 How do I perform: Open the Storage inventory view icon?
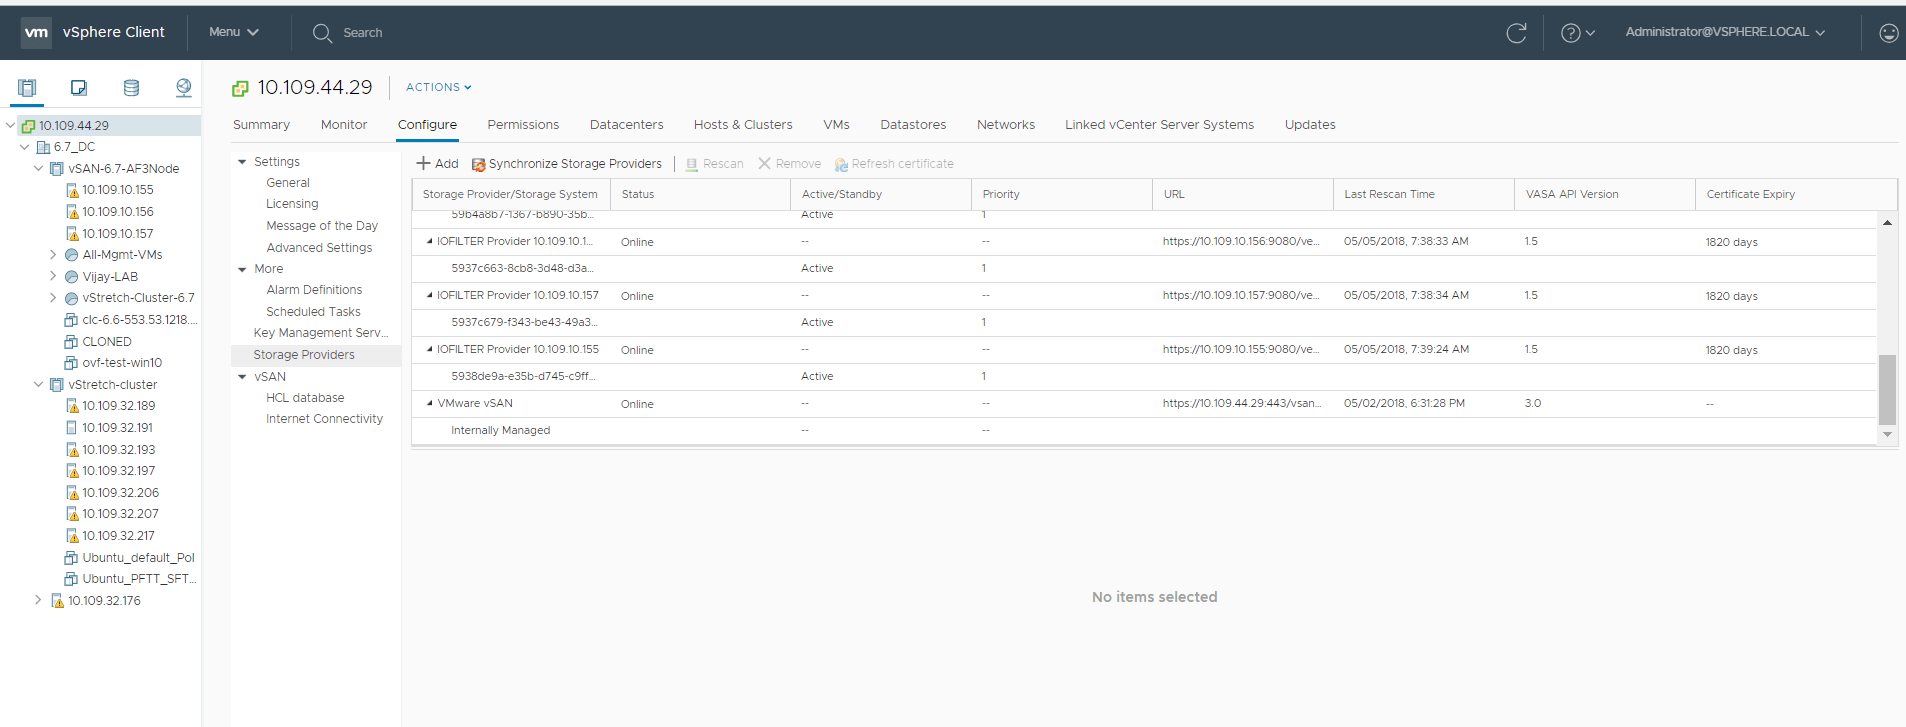pos(131,88)
